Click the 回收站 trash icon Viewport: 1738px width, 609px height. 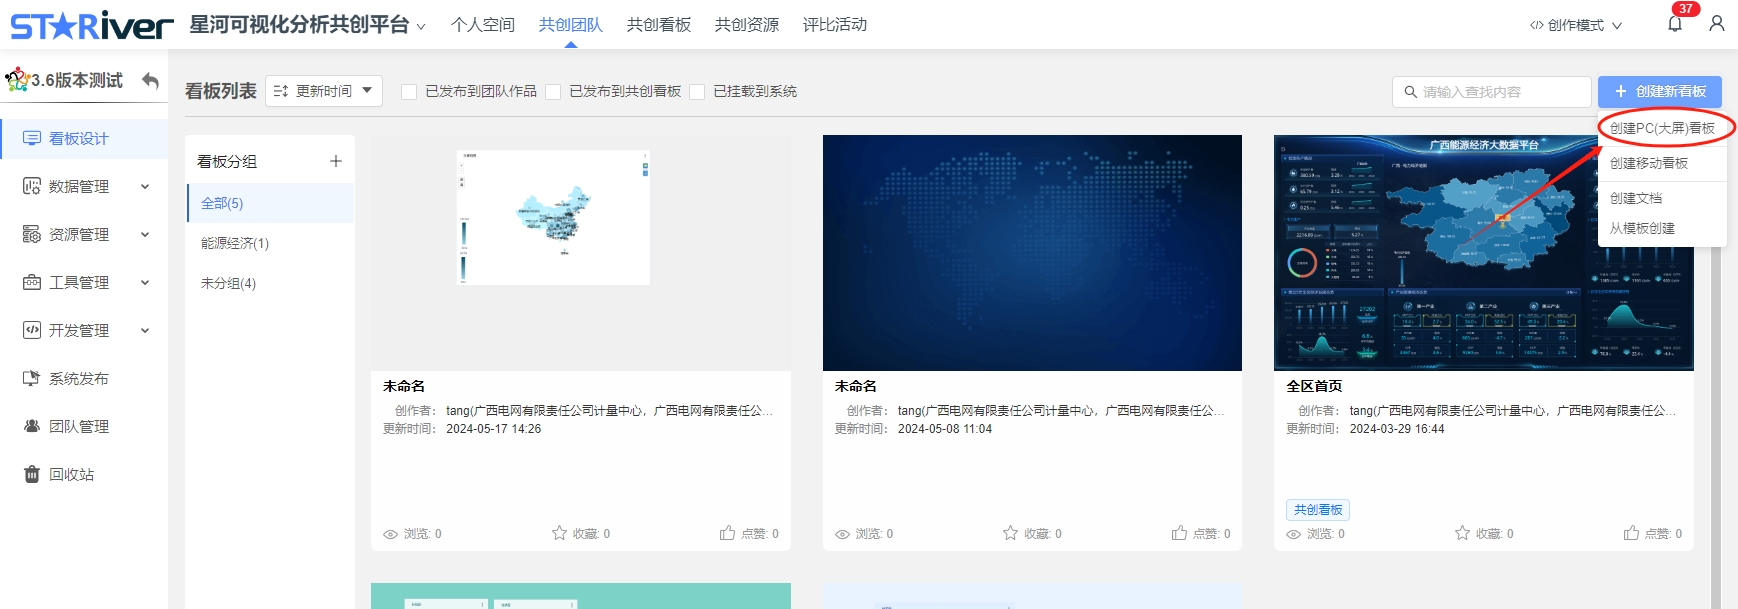click(32, 474)
